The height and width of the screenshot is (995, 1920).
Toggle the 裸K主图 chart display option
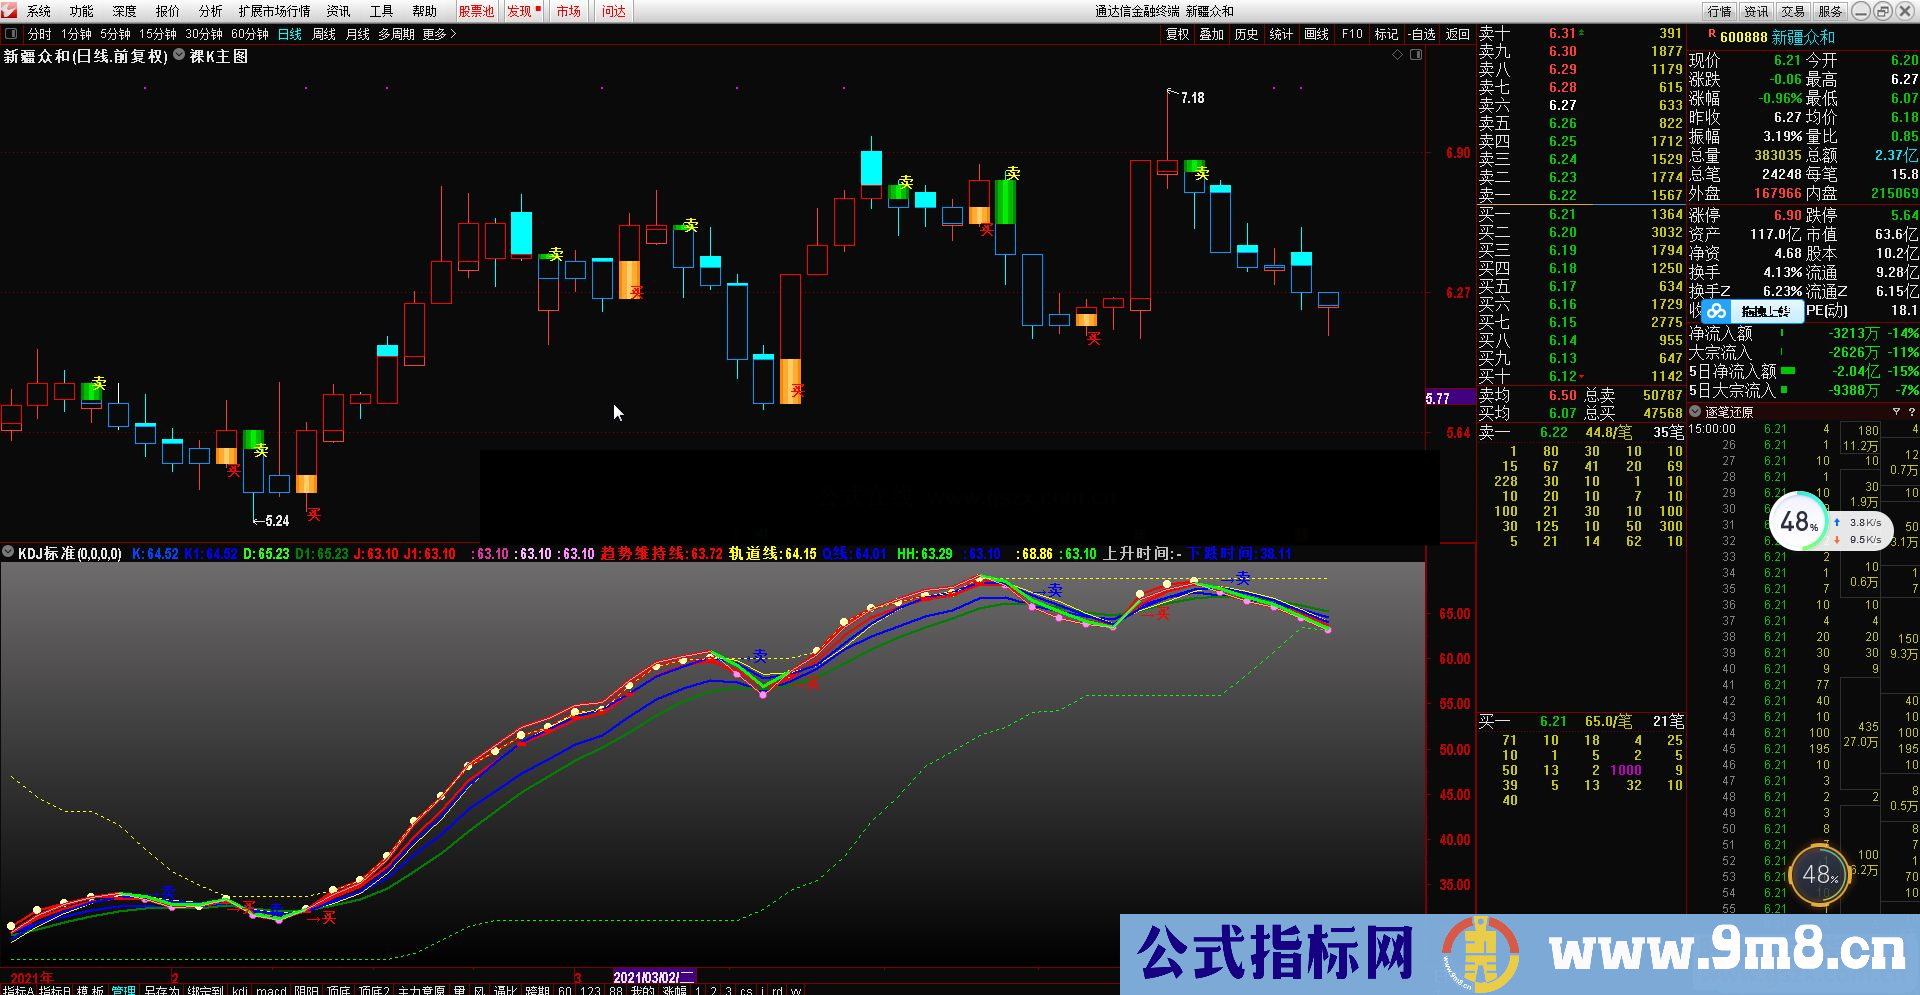click(x=218, y=57)
